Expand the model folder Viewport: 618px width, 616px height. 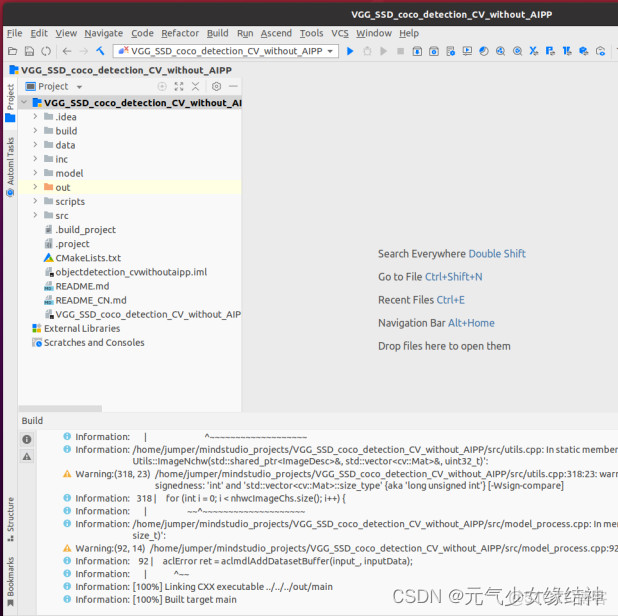[35, 173]
